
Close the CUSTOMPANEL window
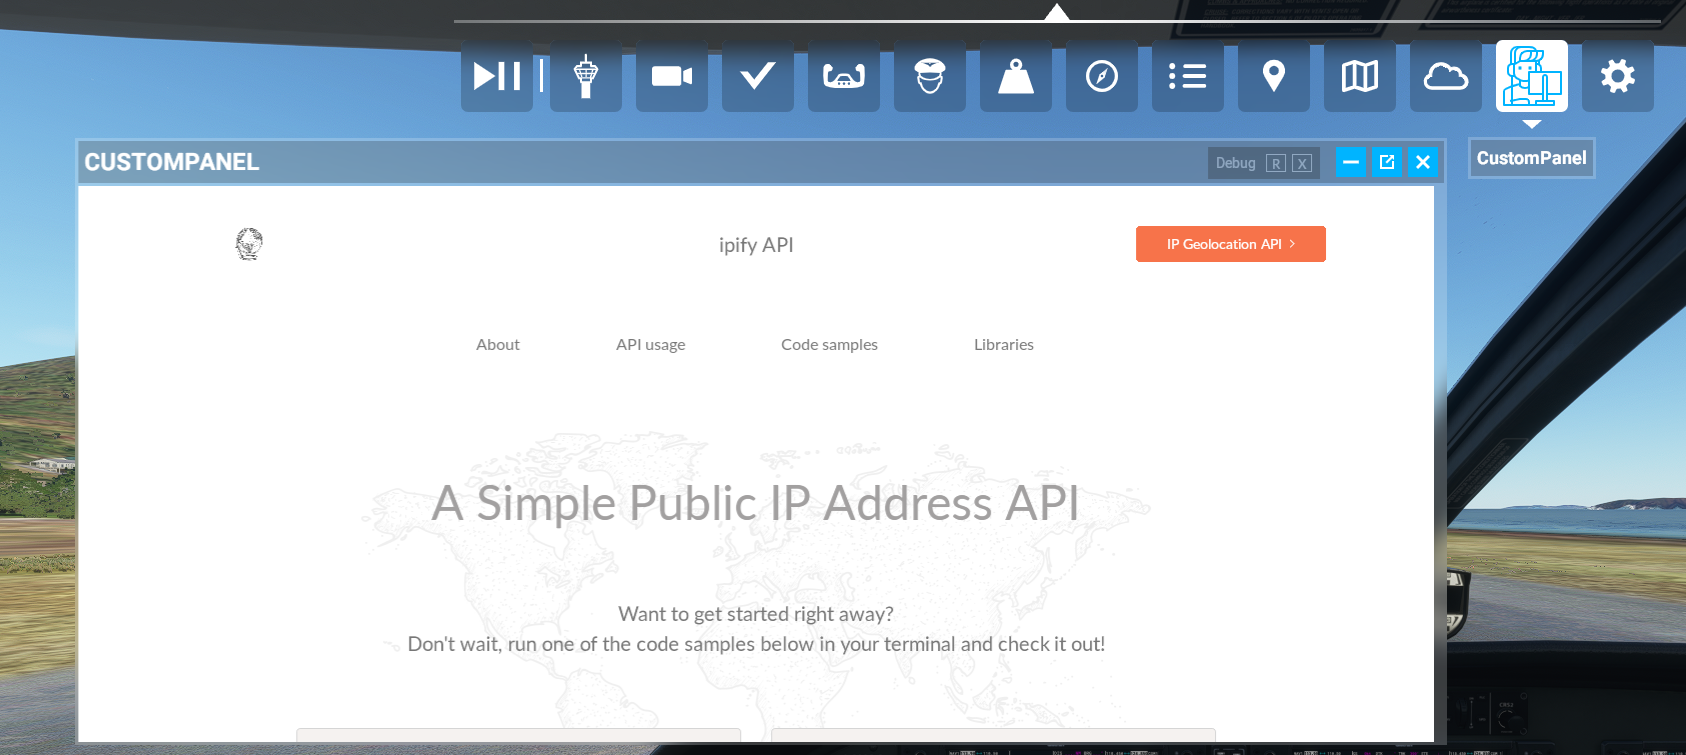[1423, 162]
